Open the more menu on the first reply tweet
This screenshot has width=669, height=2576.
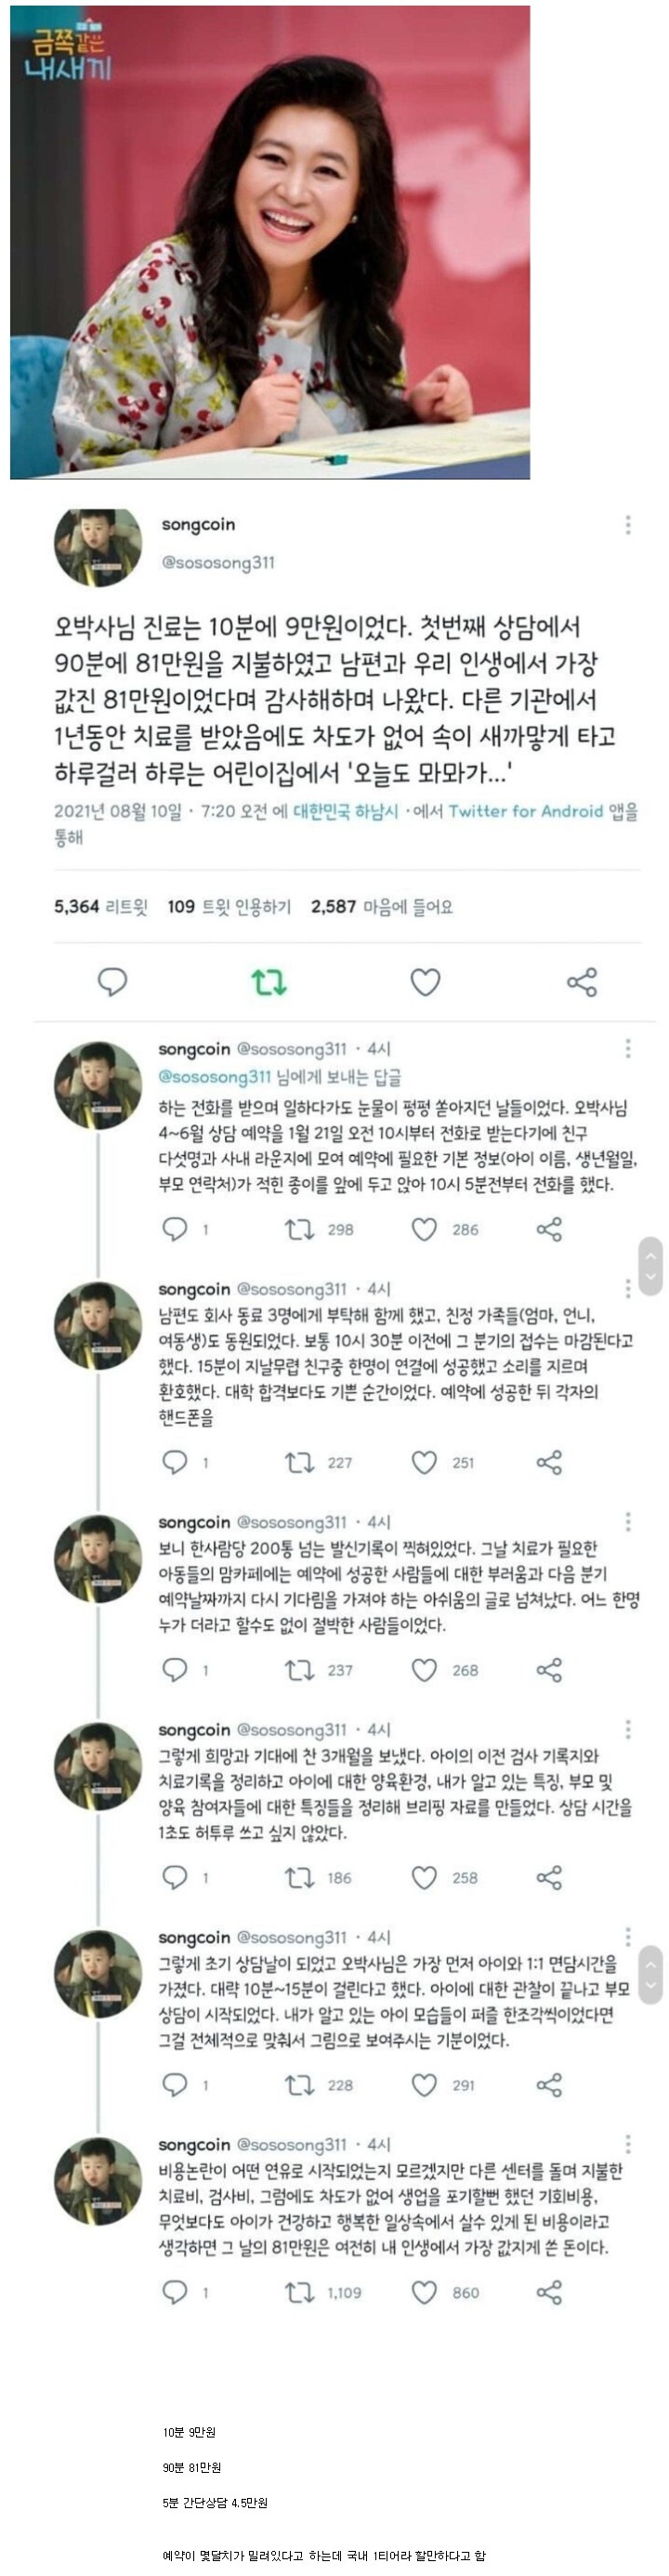click(627, 1048)
